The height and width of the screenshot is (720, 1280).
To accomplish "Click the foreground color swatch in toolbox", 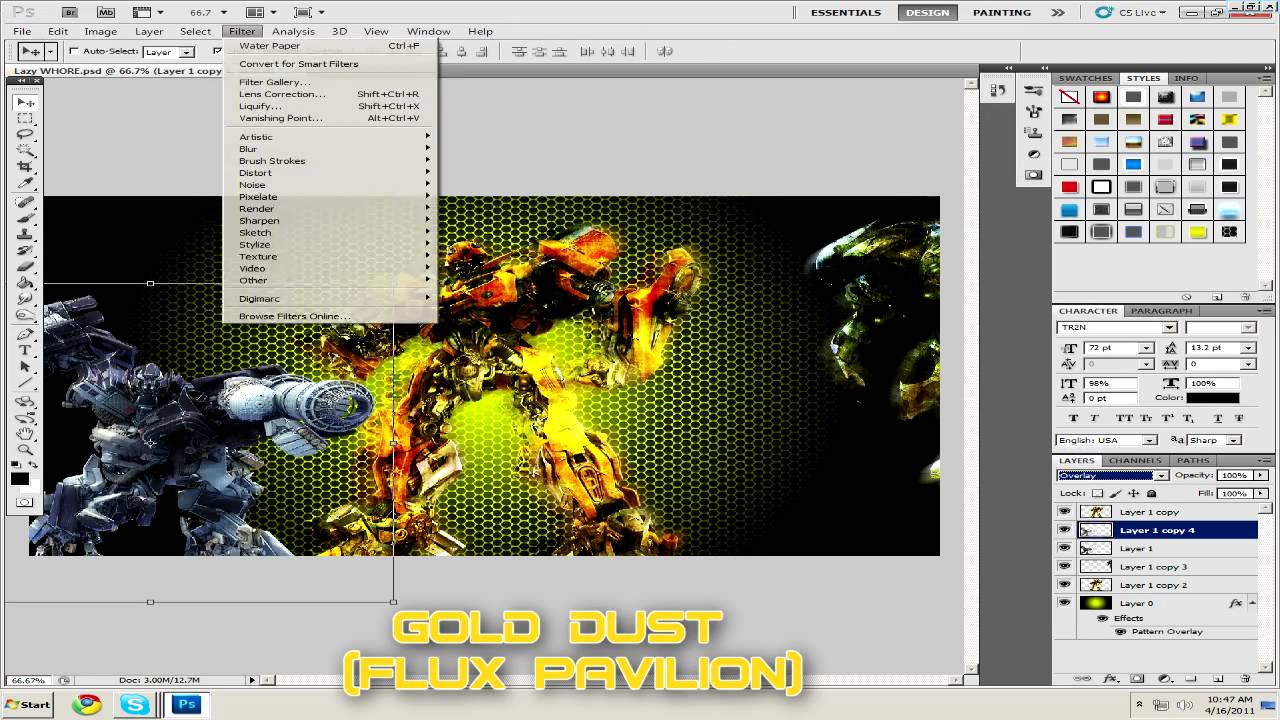I will 21,479.
